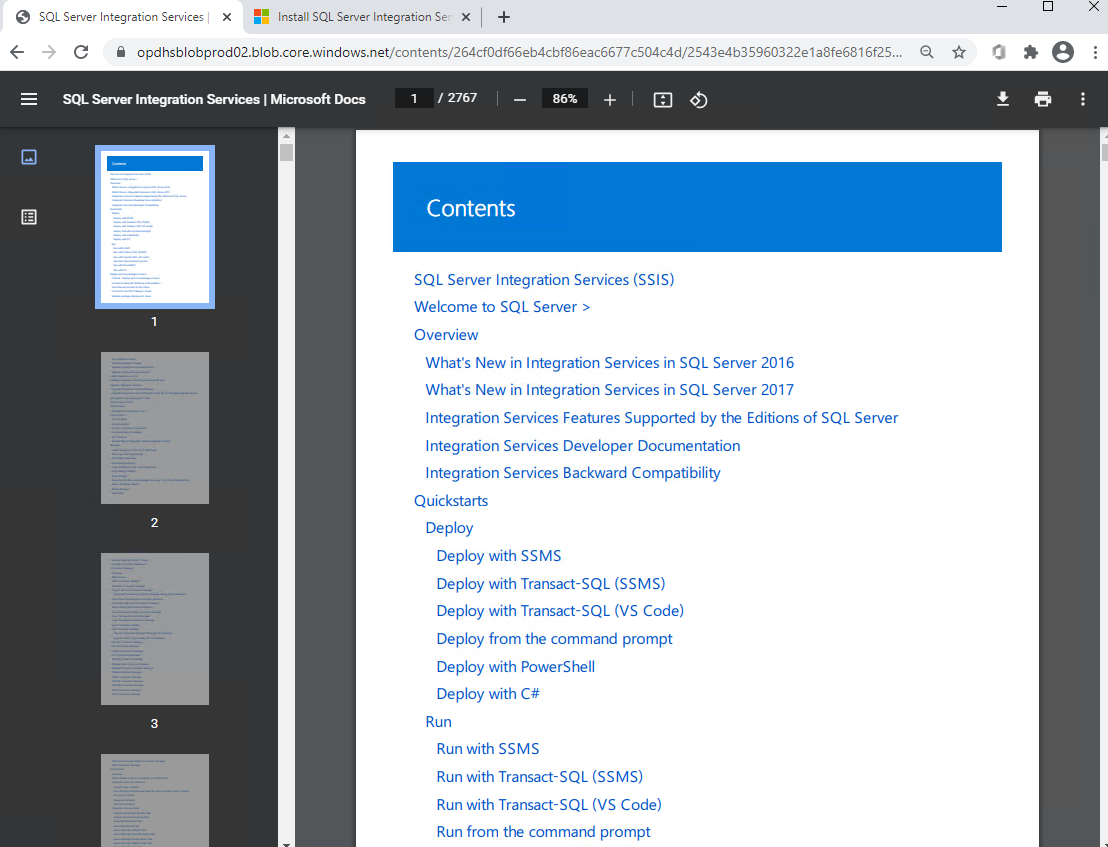
Task: Click the page number input field
Action: (x=414, y=99)
